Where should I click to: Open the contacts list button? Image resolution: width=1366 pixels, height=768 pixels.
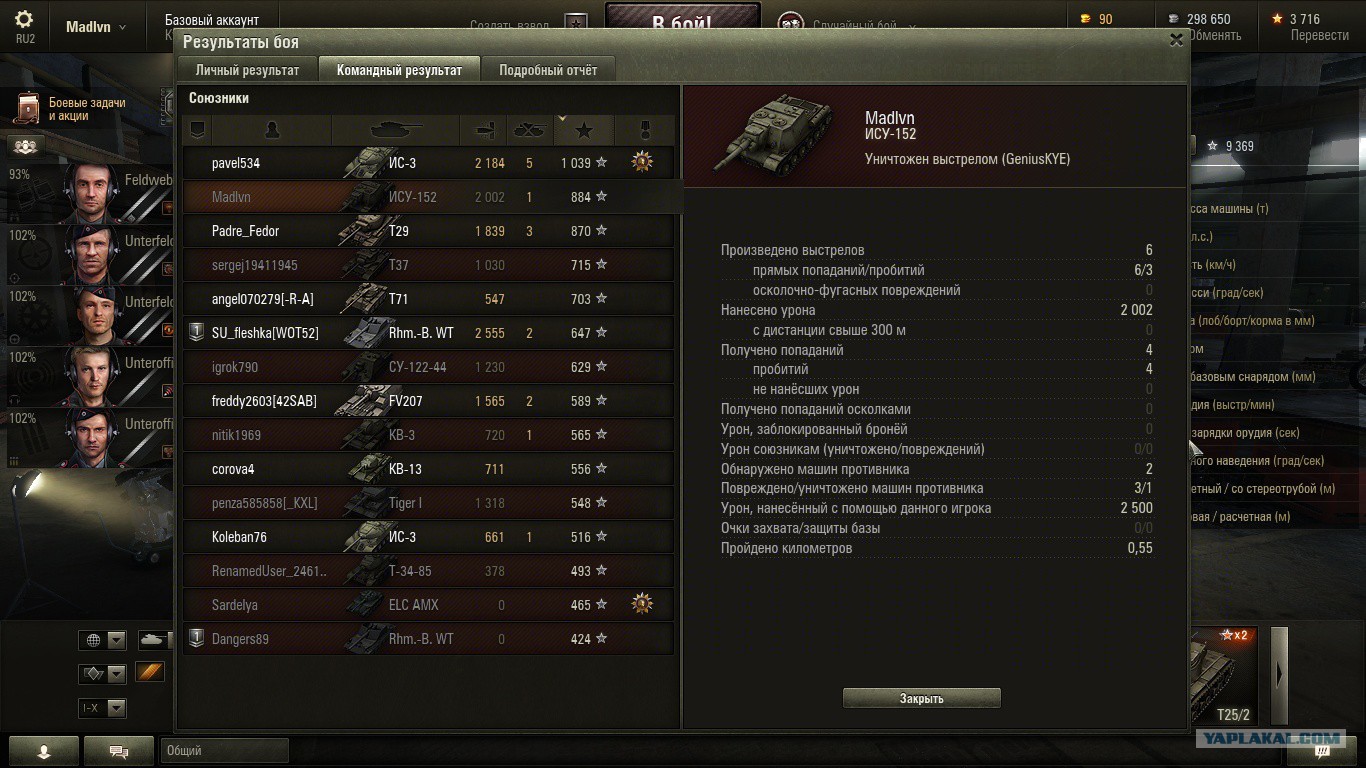tap(44, 751)
